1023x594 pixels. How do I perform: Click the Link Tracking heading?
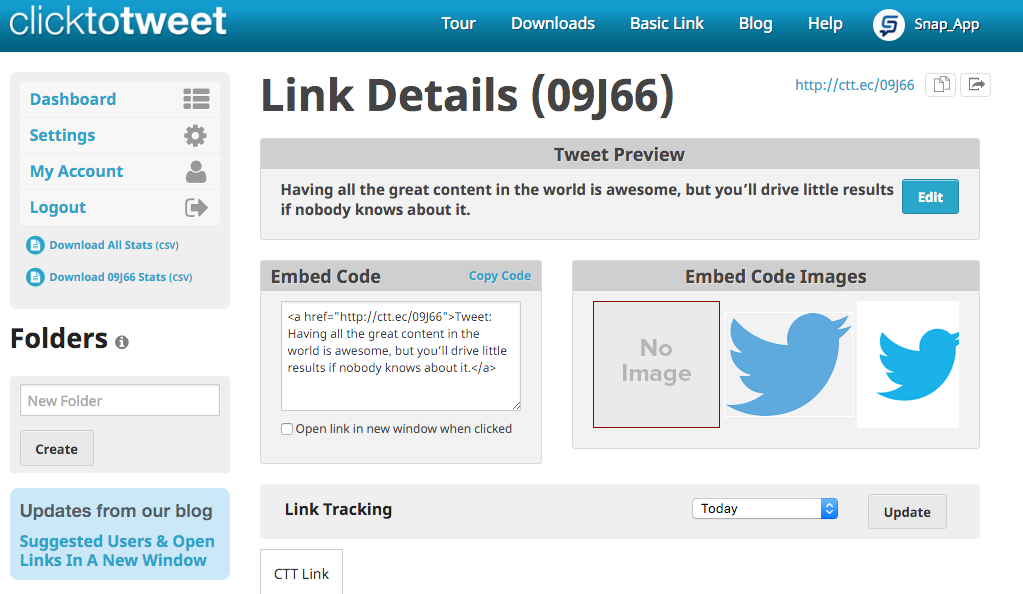(338, 509)
